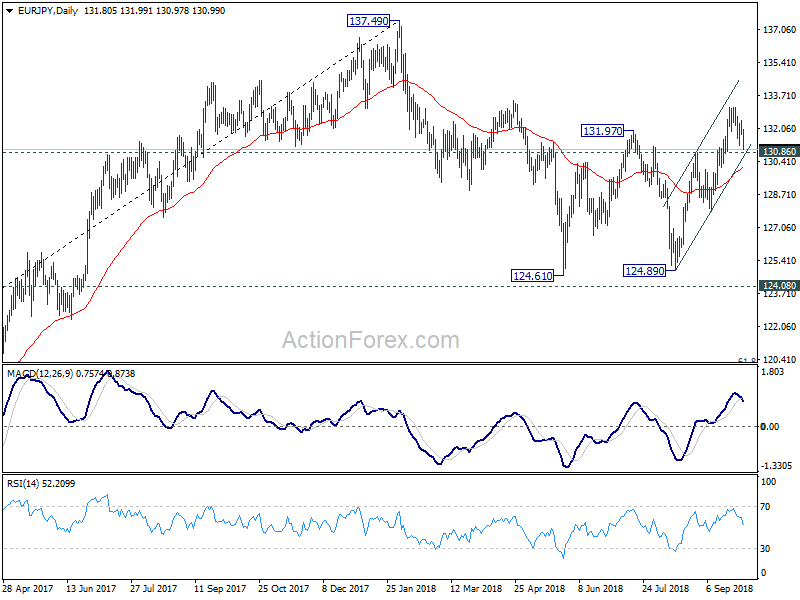Click the 24 Jul 2018 date label
The width and height of the screenshot is (800, 600).
665,588
